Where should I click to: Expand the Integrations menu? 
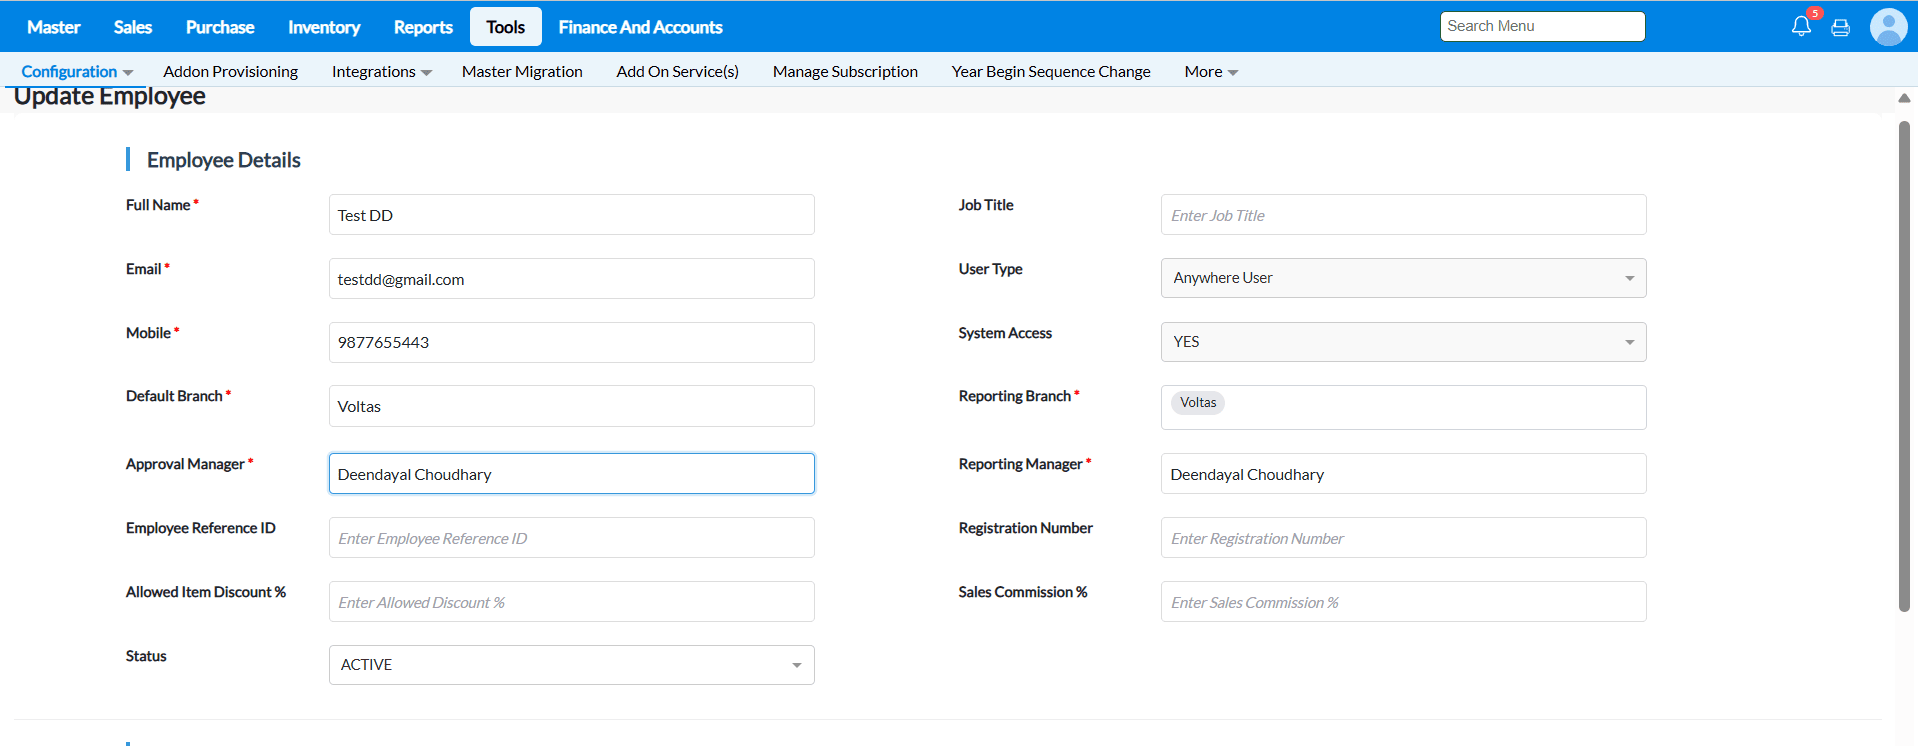pos(381,72)
